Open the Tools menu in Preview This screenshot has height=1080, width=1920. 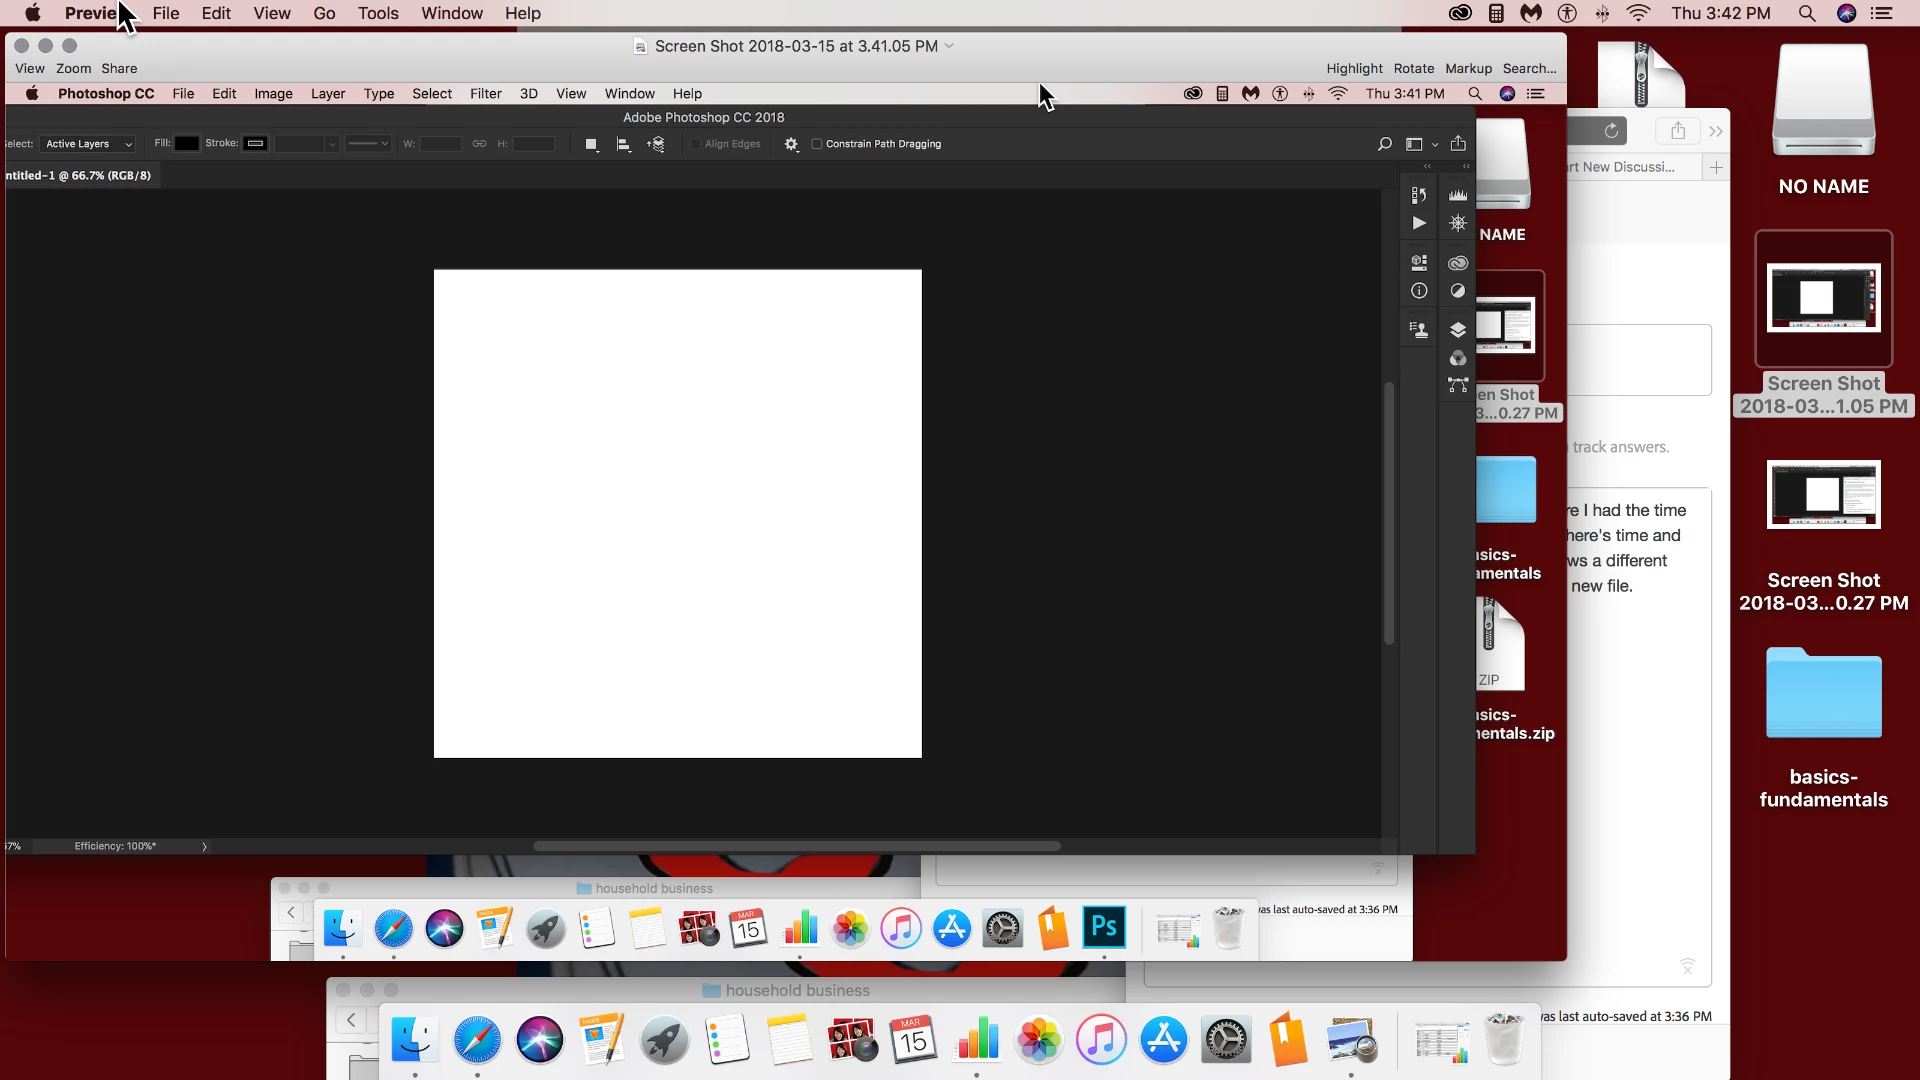coord(378,13)
